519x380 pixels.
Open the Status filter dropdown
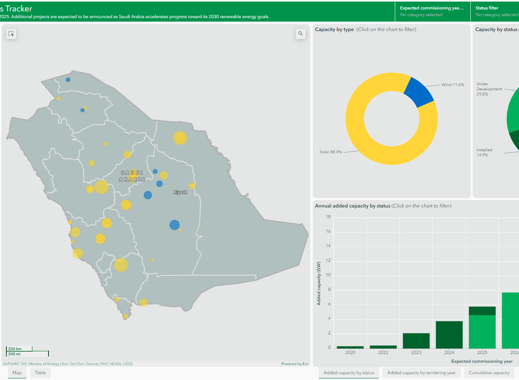pyautogui.click(x=495, y=11)
